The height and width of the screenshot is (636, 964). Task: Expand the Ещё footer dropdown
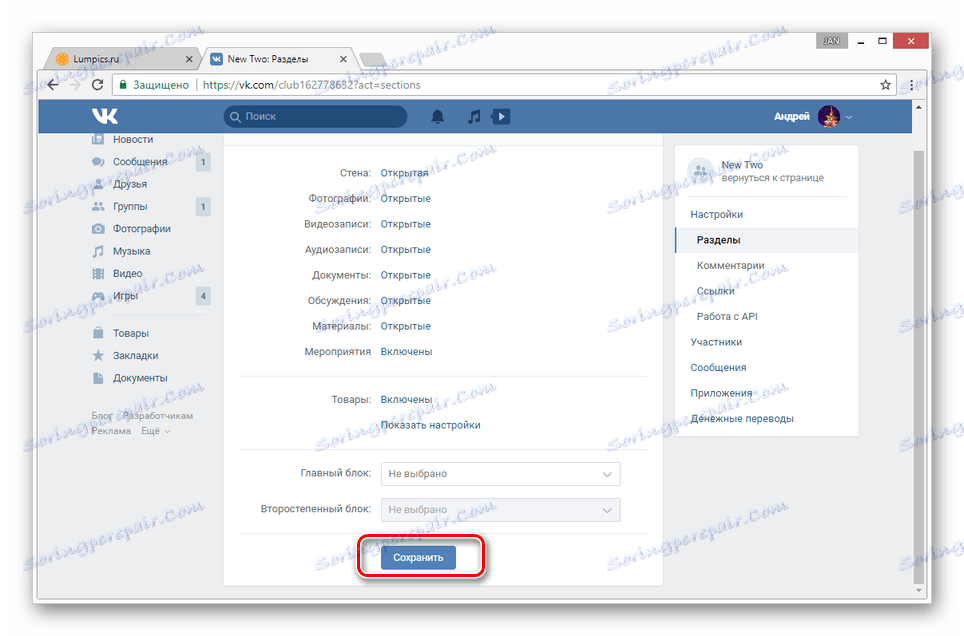pyautogui.click(x=156, y=431)
